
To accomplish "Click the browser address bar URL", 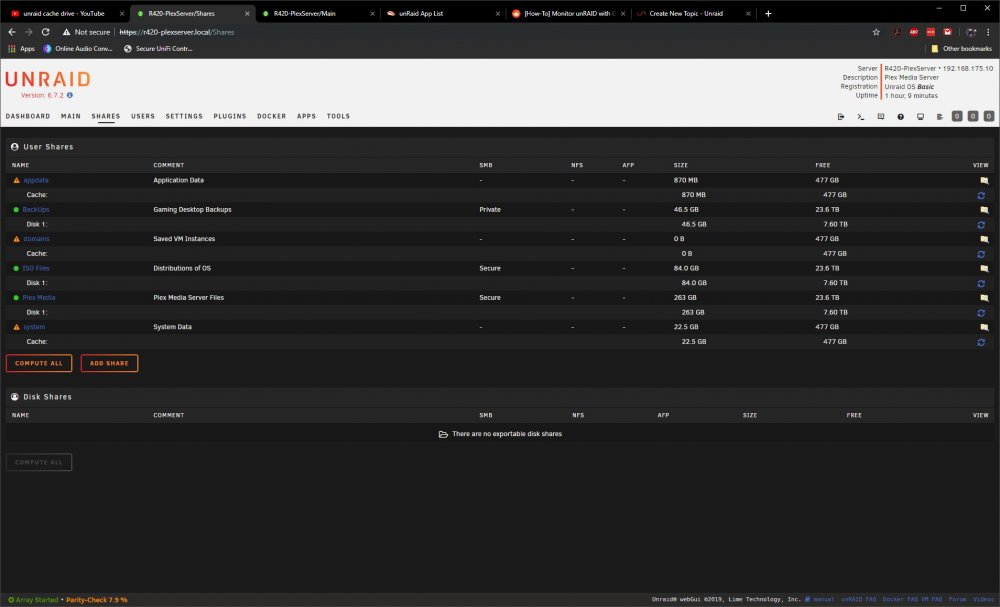I will coord(177,32).
